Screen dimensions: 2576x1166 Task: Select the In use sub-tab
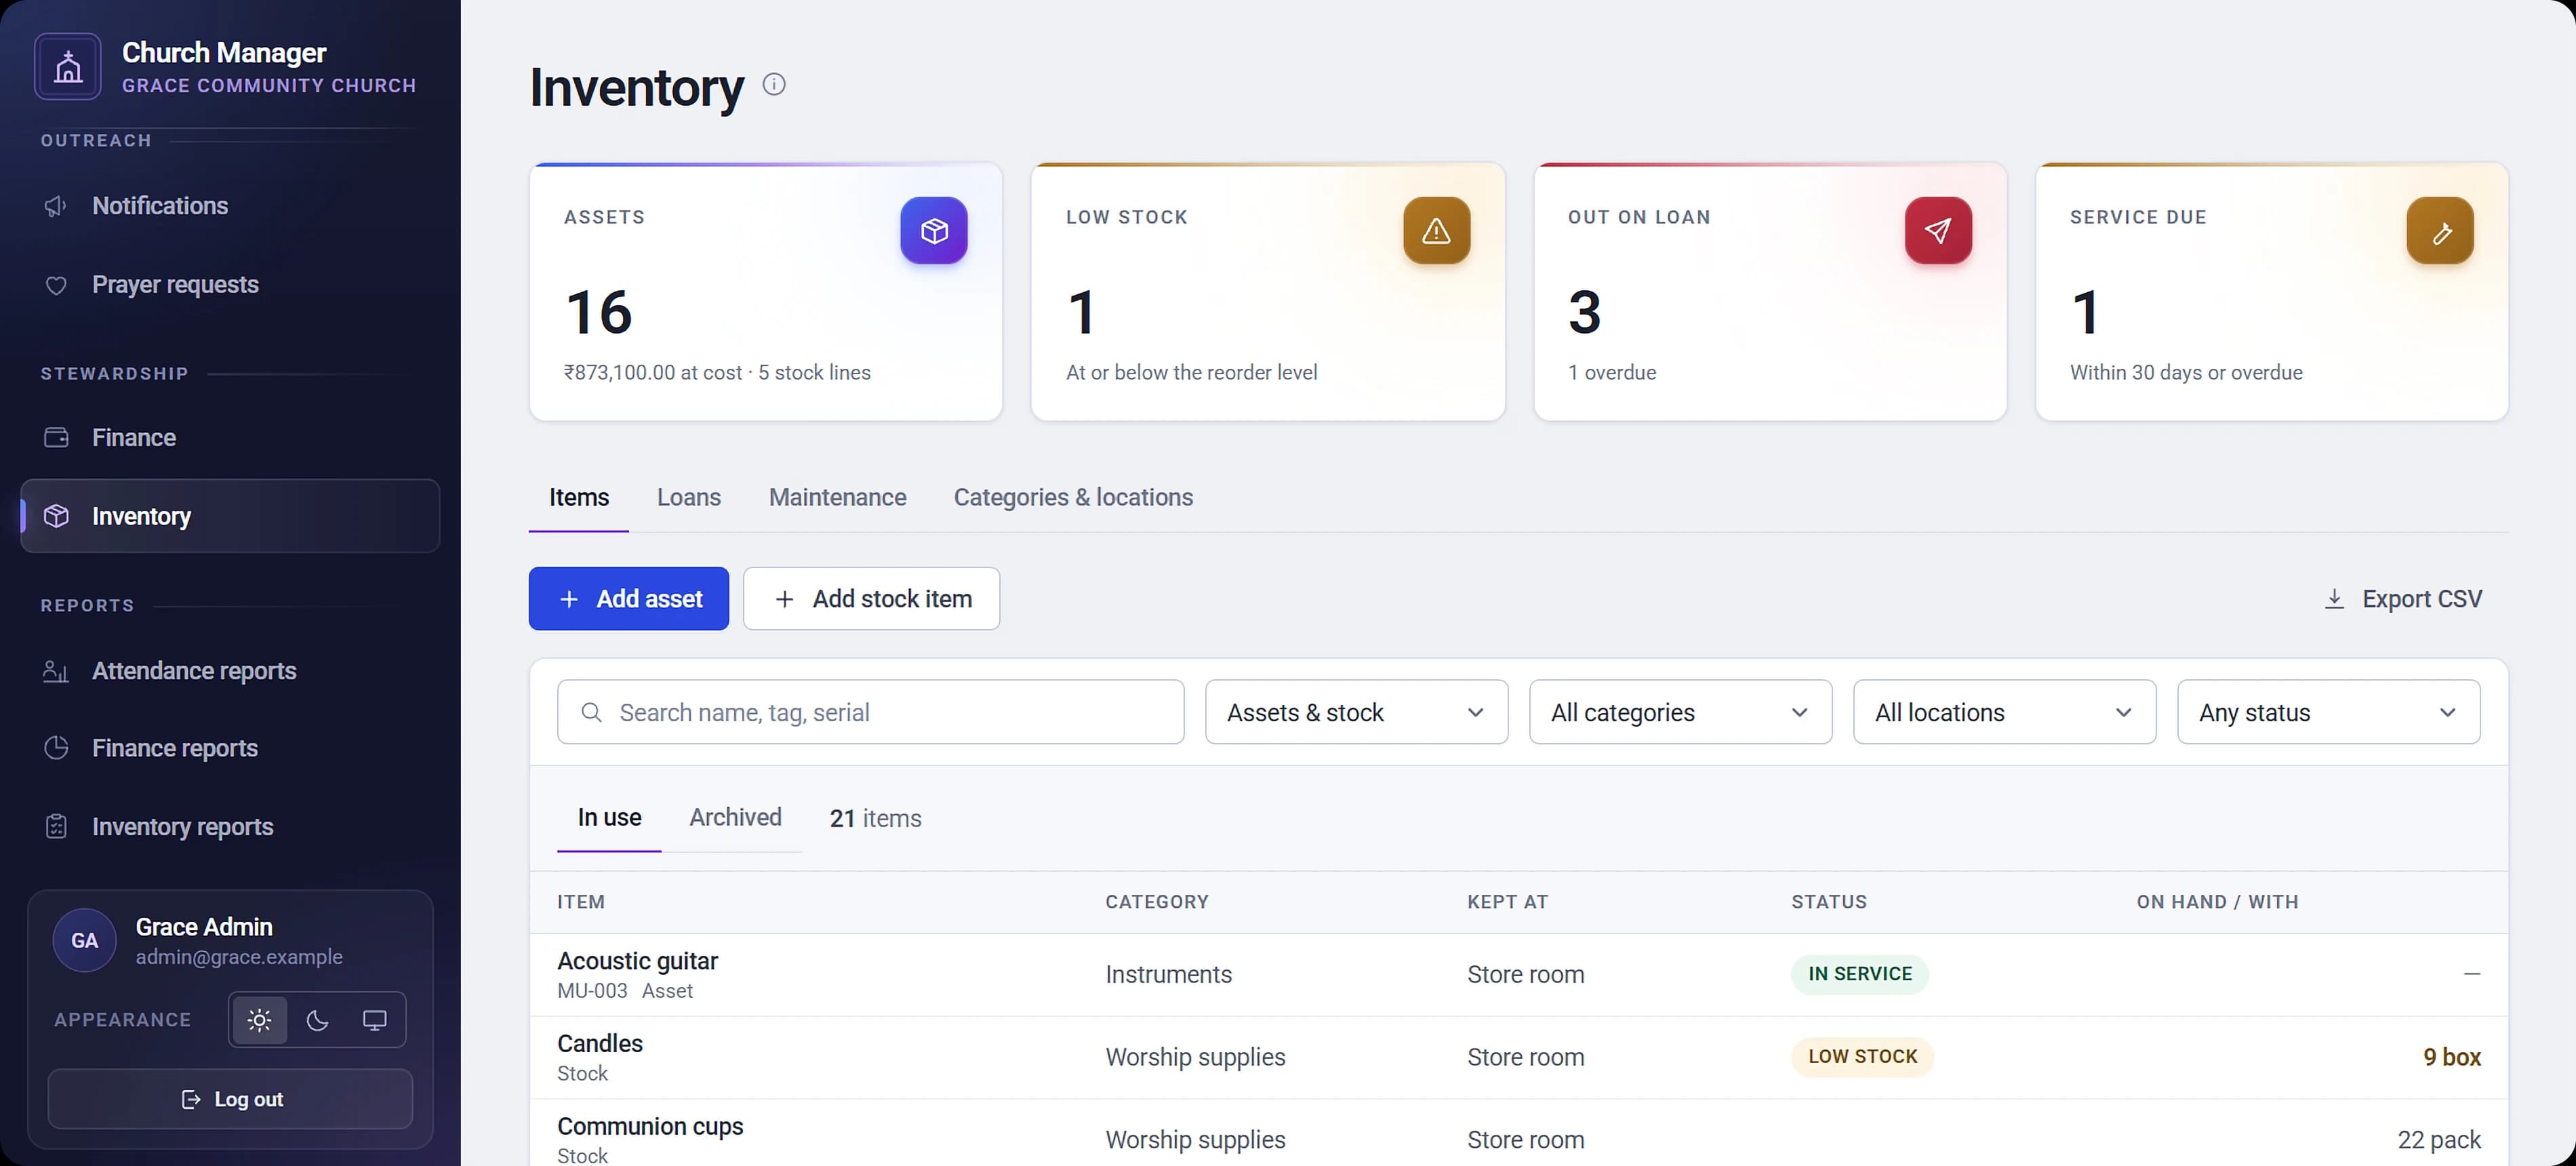click(x=609, y=818)
